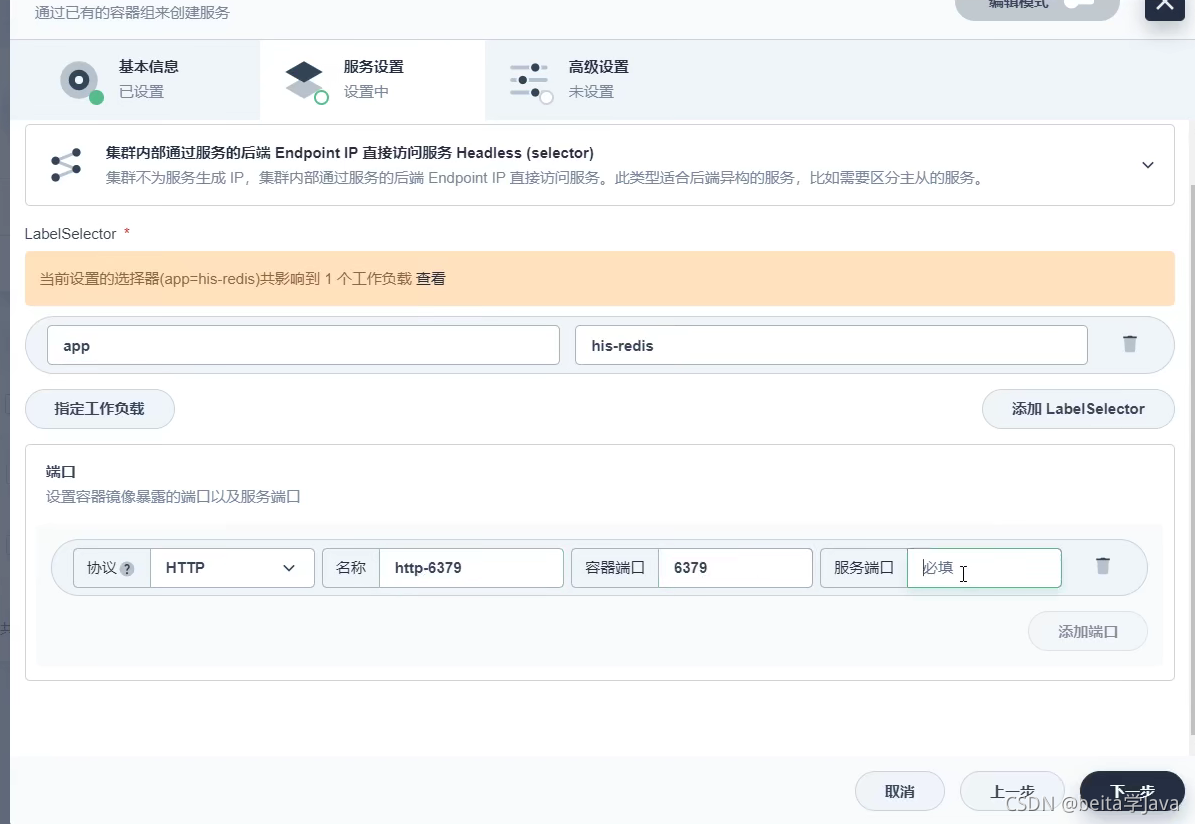Click the 添加端口 button
The height and width of the screenshot is (824, 1195).
(1088, 631)
